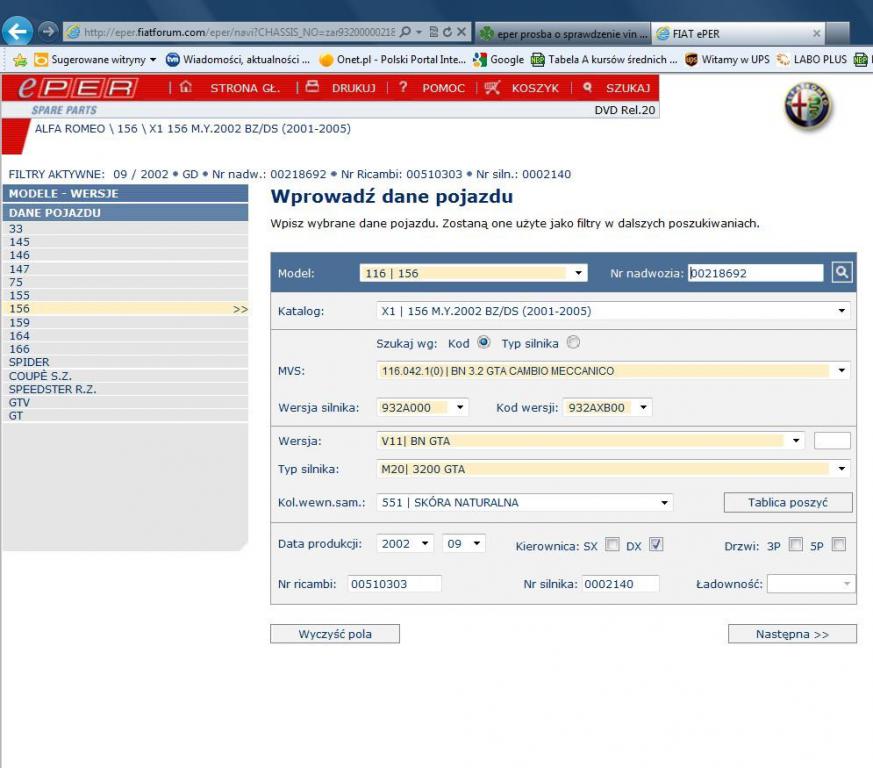The height and width of the screenshot is (768, 873).
Task: Click the browser address bar URL
Action: [x=239, y=32]
